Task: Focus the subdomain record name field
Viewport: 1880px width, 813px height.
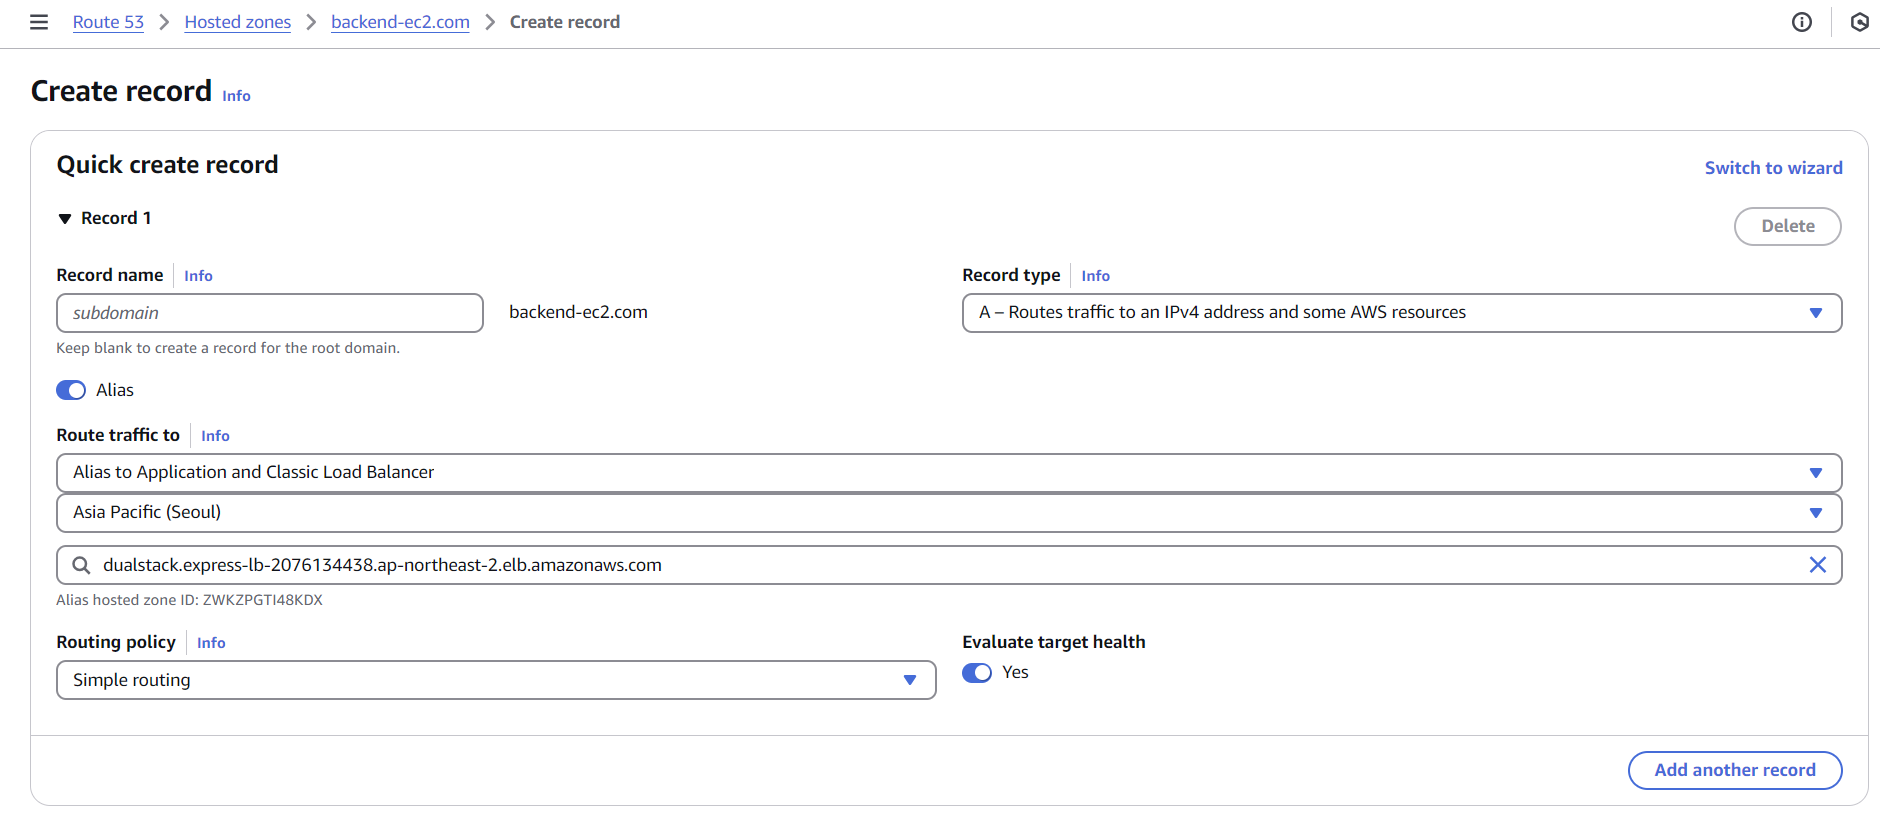Action: click(x=270, y=313)
